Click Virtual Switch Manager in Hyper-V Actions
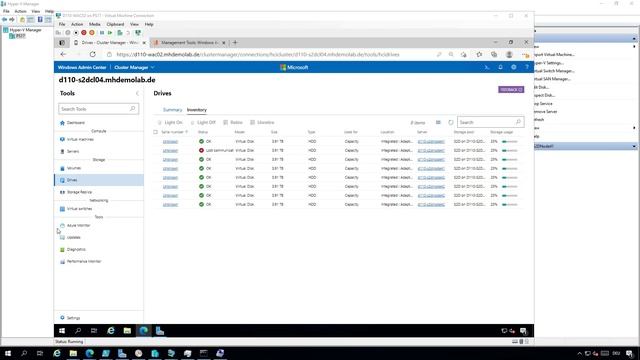 554,71
